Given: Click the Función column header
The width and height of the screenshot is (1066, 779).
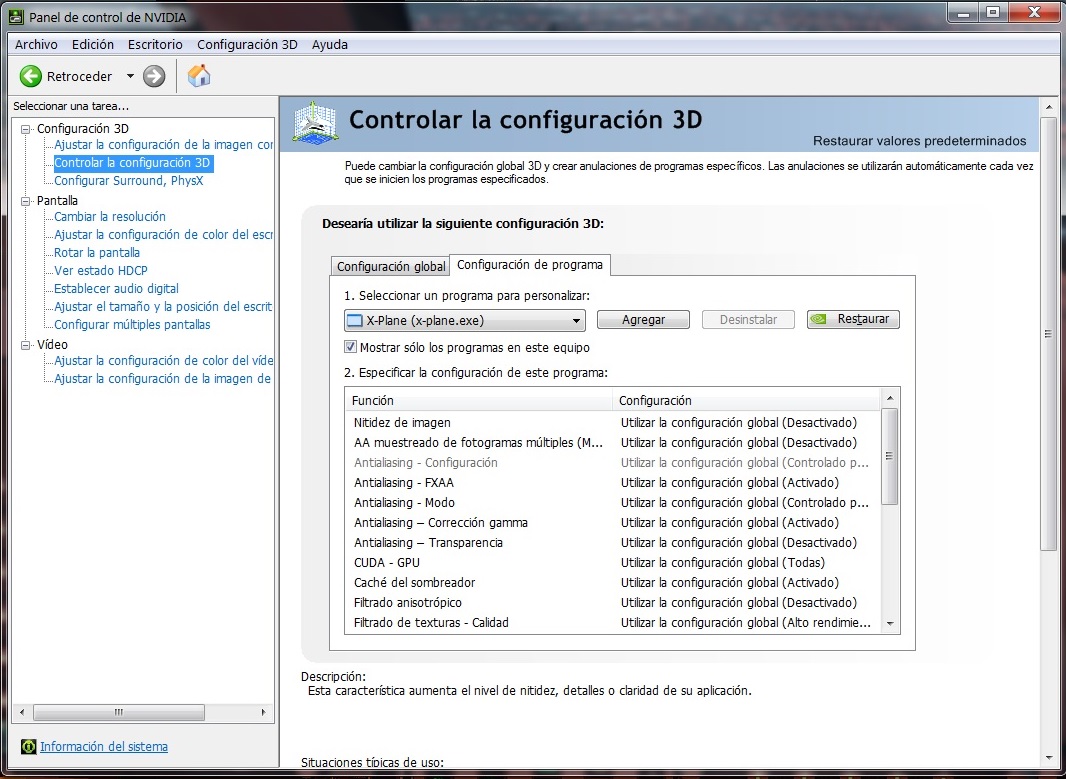Looking at the screenshot, I should [x=479, y=400].
